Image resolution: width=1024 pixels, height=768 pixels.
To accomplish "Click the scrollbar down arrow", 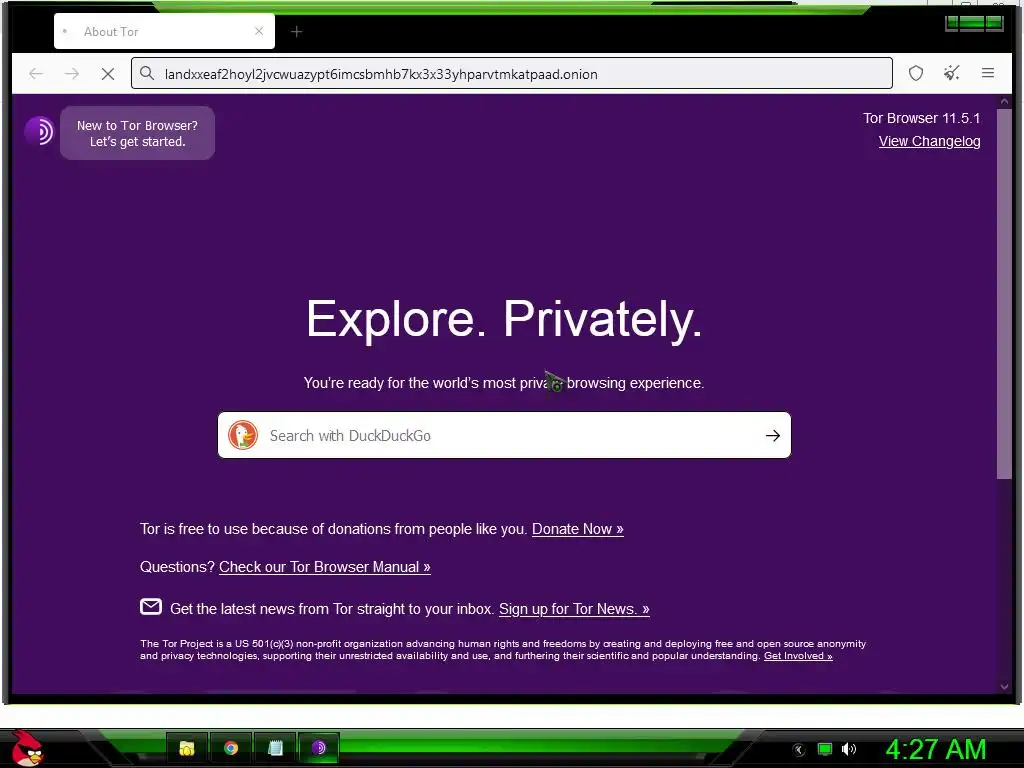I will [1004, 686].
